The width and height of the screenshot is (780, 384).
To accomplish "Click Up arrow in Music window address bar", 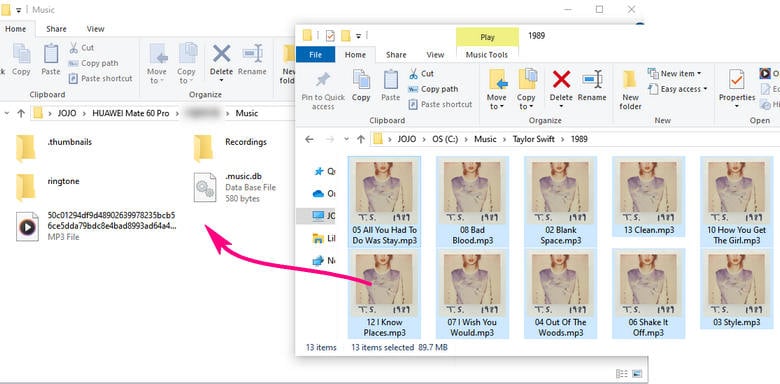I will tap(21, 113).
